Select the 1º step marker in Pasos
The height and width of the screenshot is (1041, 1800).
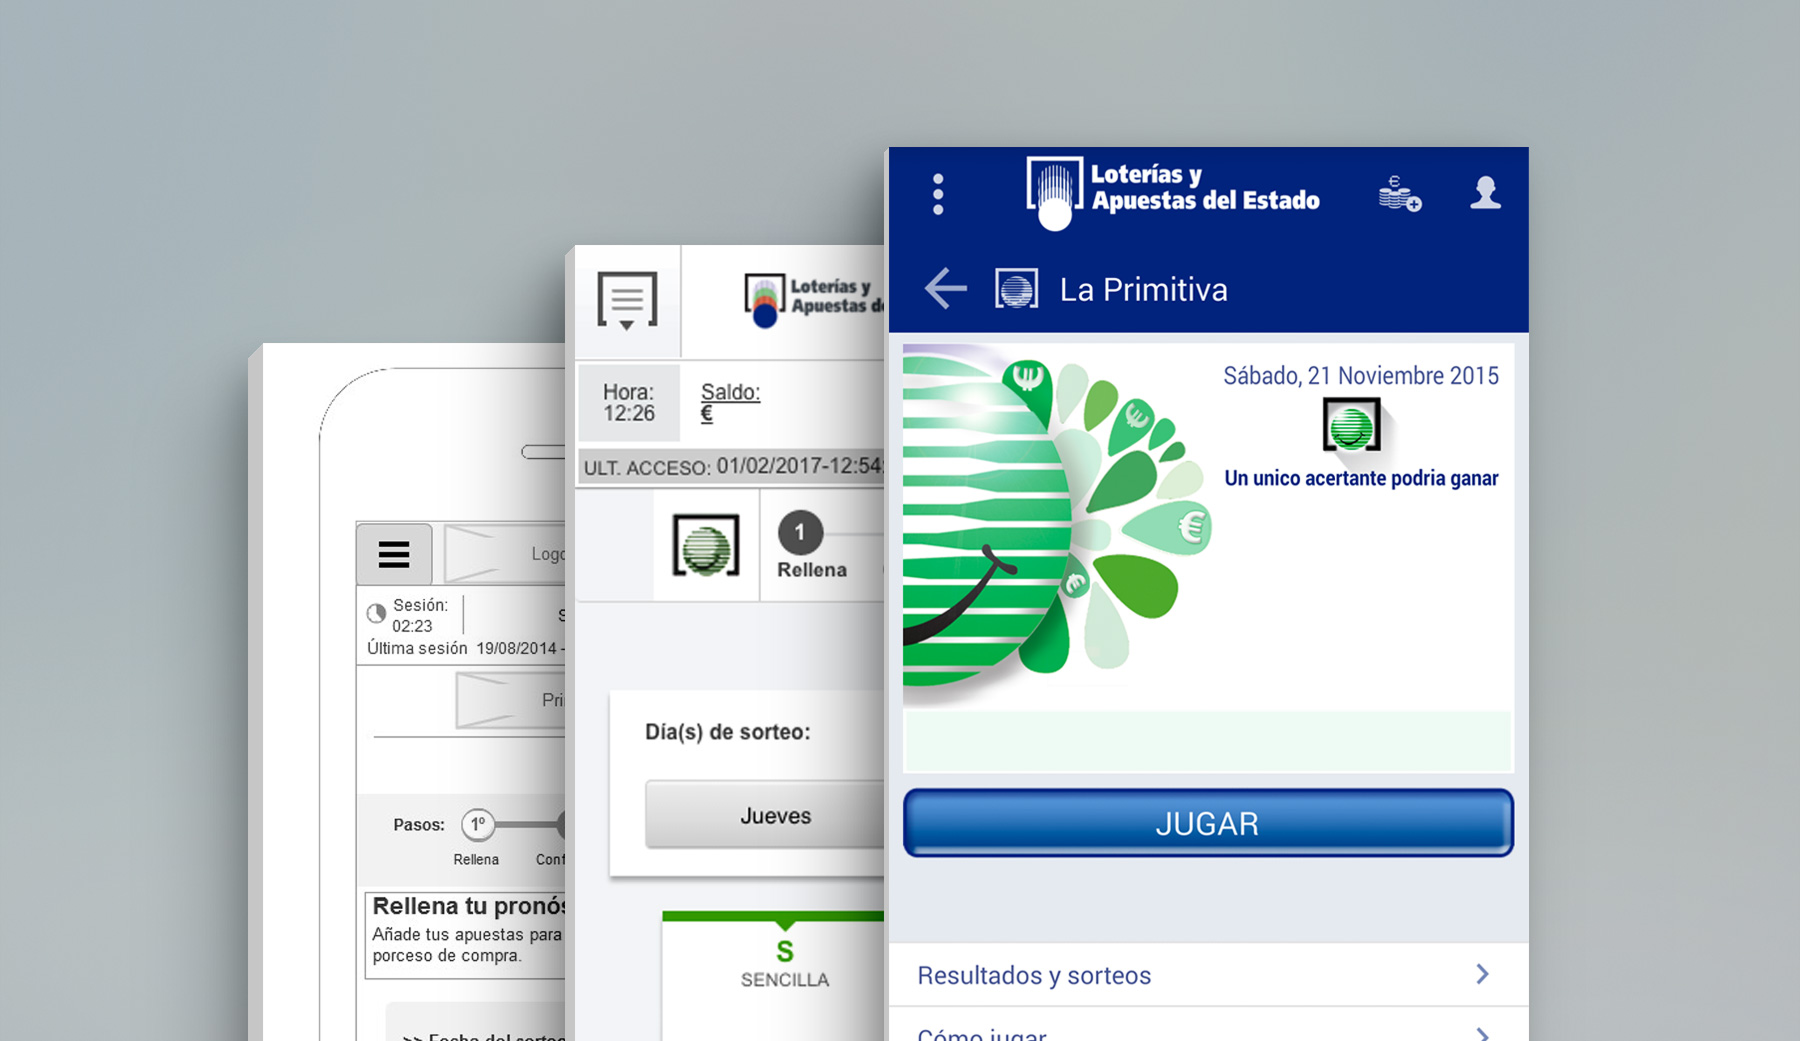(x=478, y=825)
